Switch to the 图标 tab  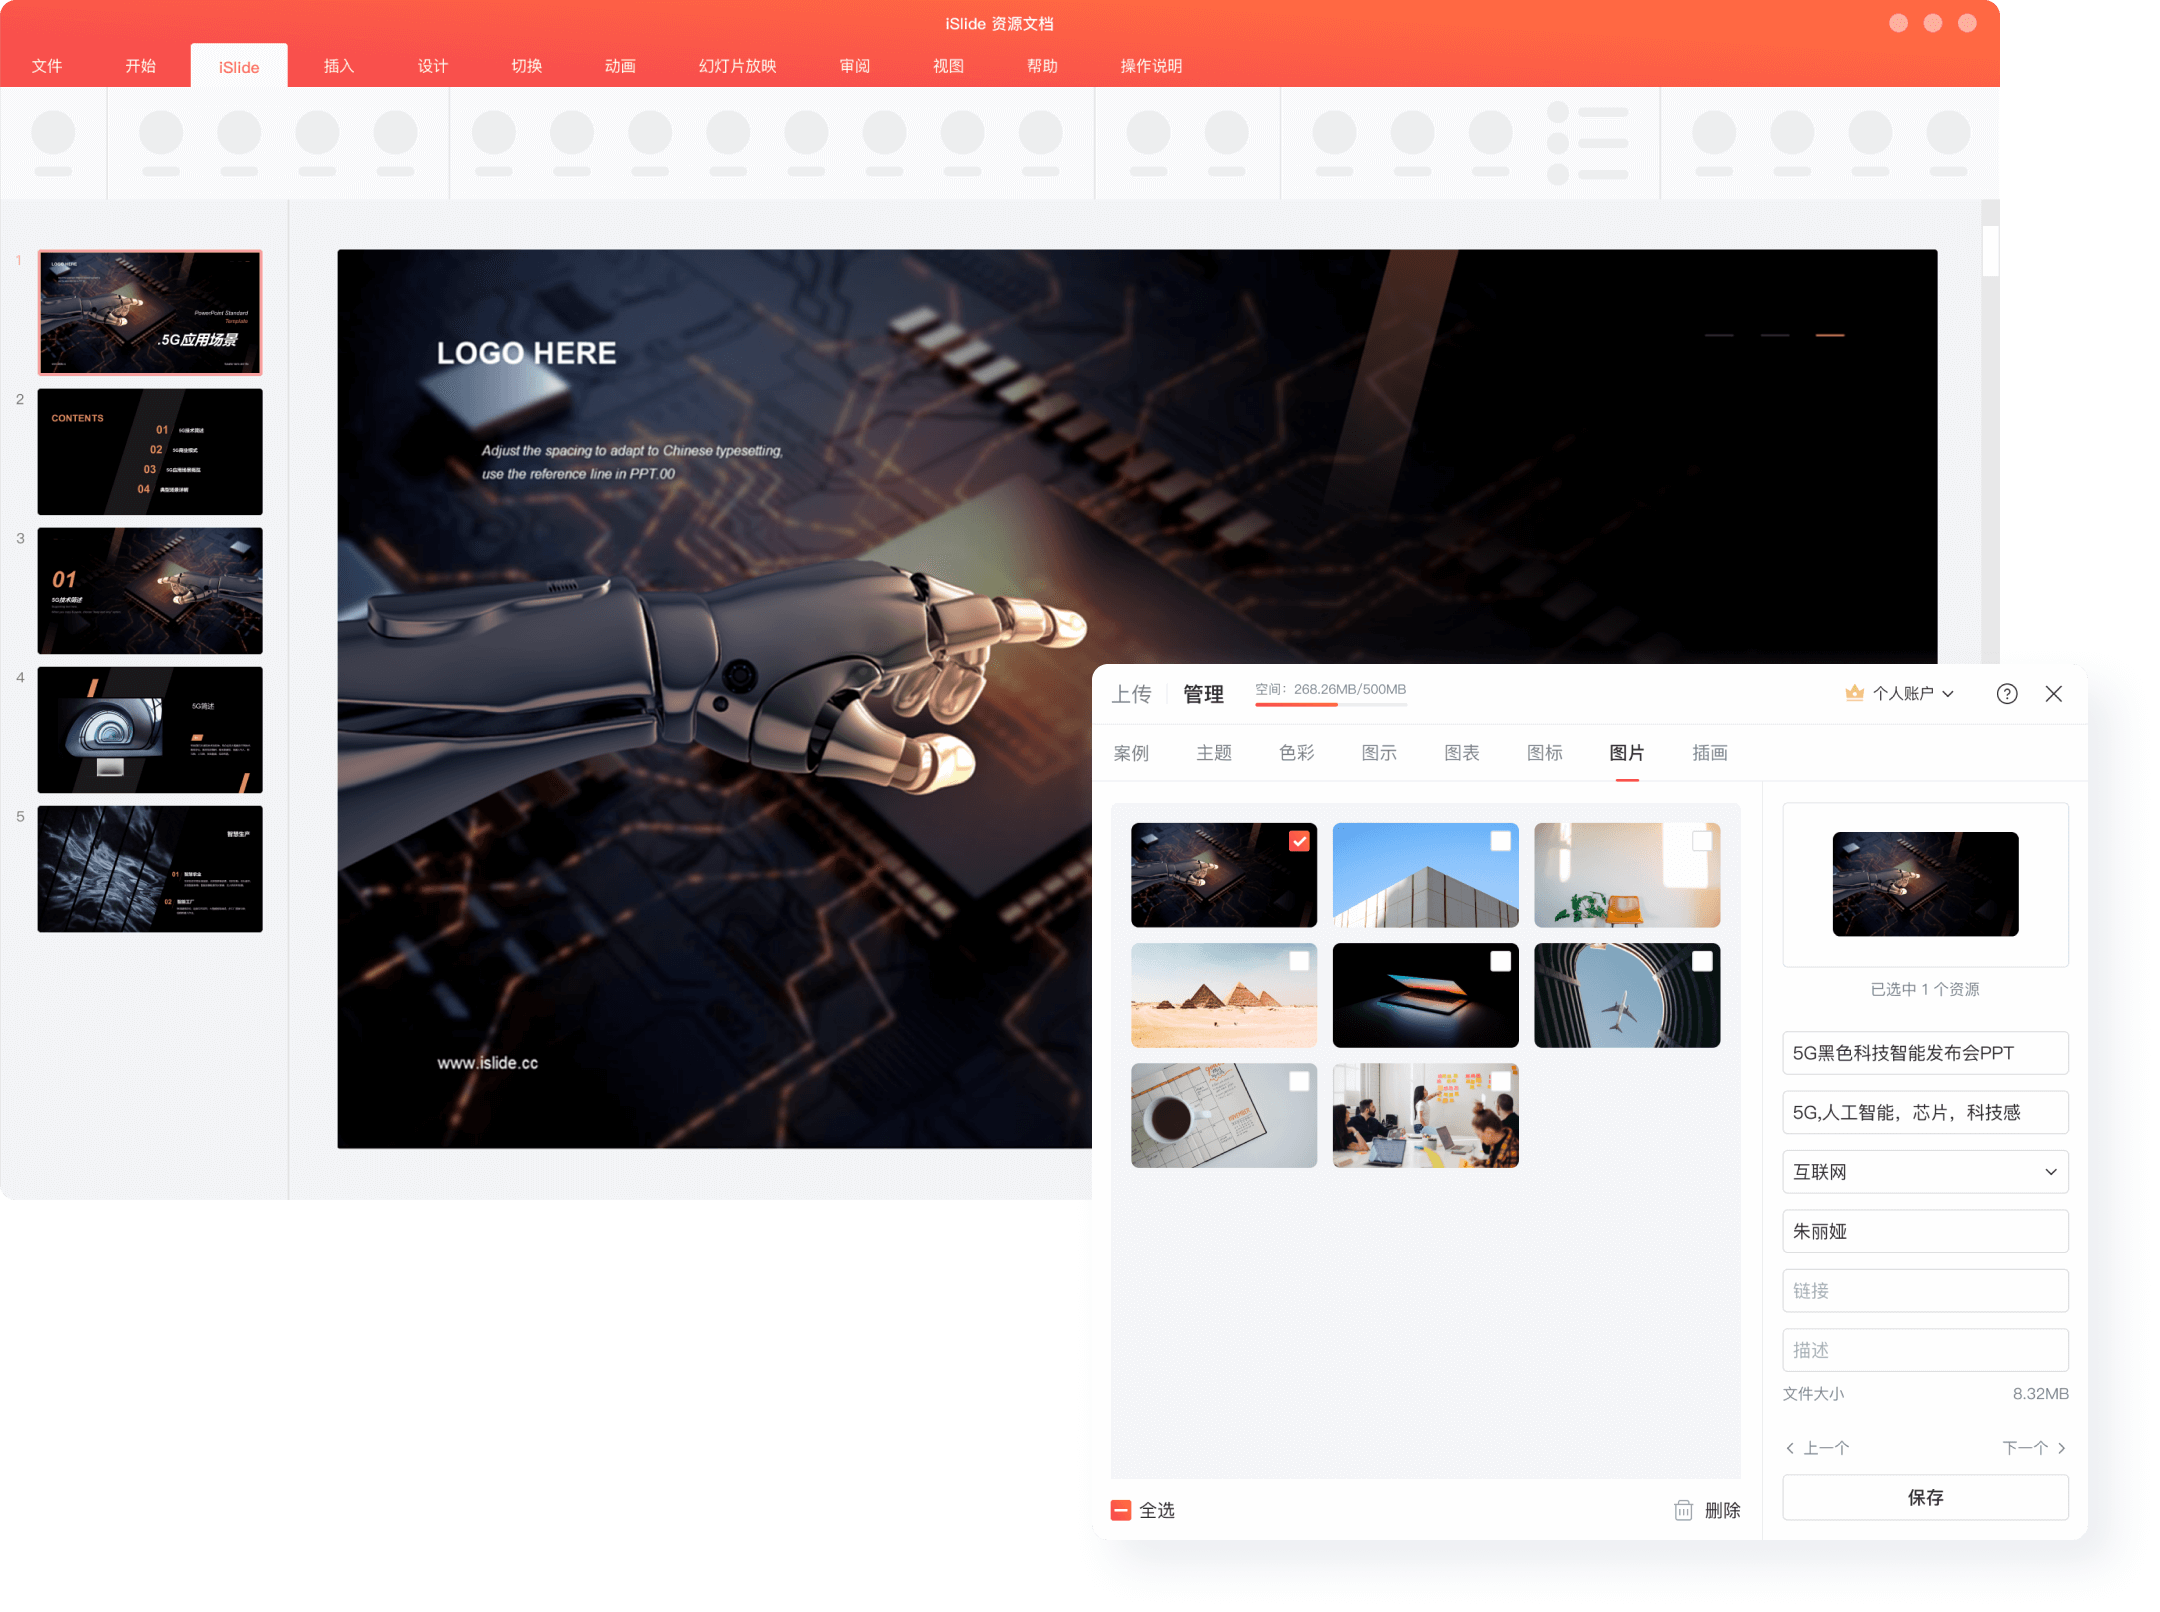click(1544, 753)
